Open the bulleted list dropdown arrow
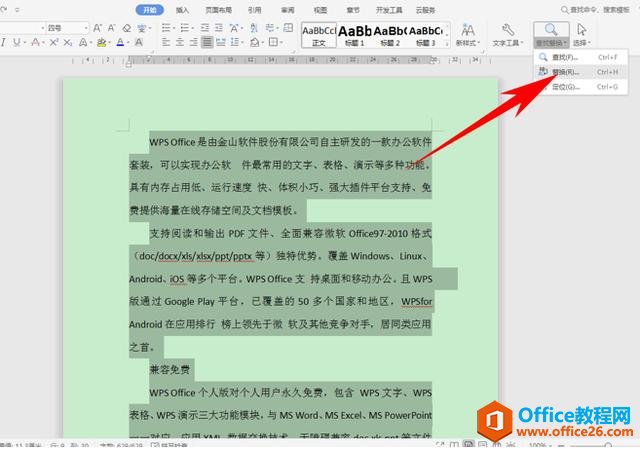Image resolution: width=640 pixels, height=449 pixels. 174,28
